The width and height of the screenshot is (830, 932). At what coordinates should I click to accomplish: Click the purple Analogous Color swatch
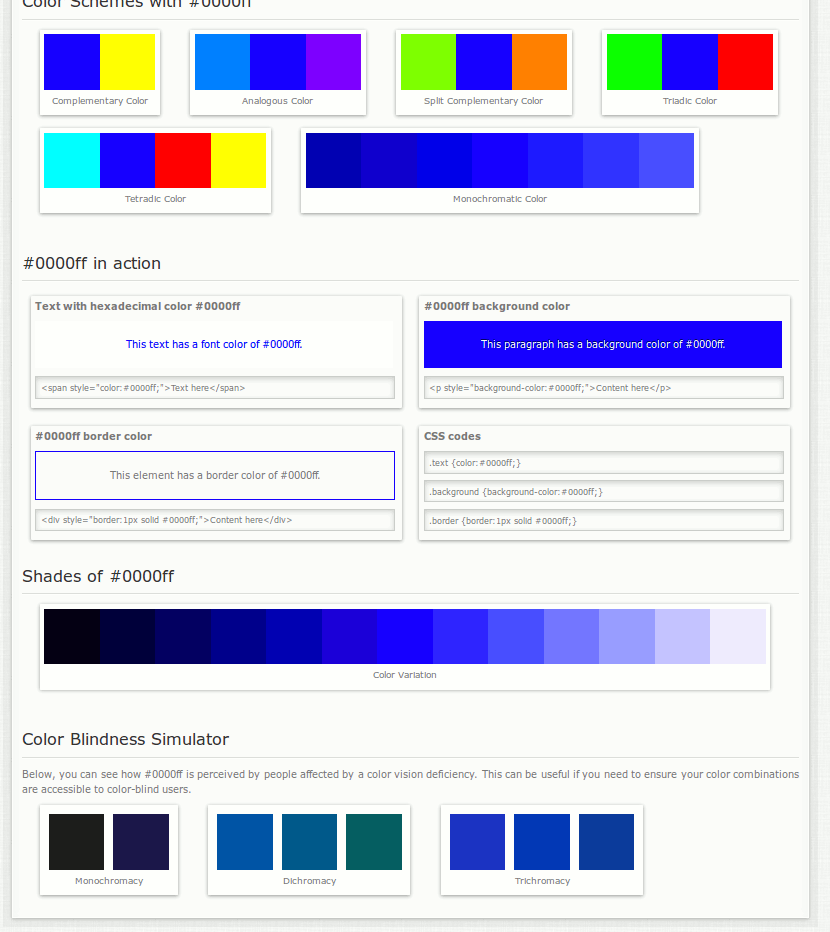[x=333, y=61]
